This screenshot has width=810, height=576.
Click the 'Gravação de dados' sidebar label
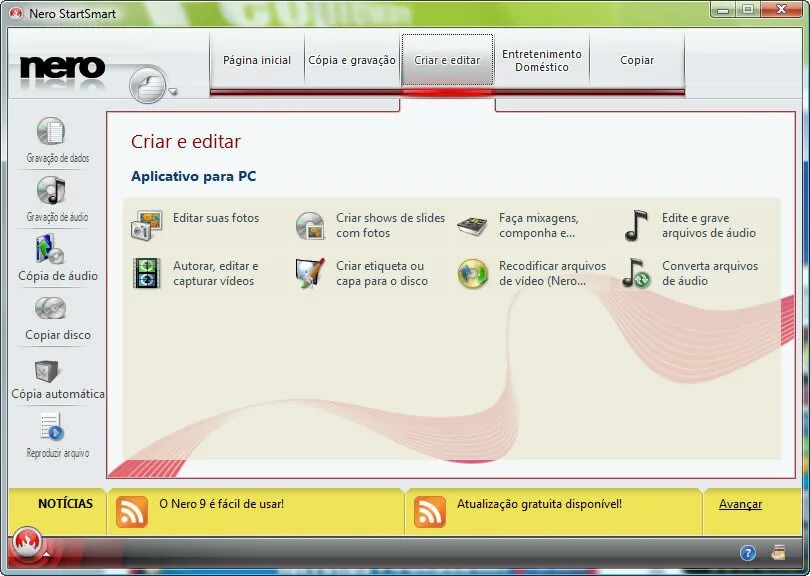pos(58,158)
